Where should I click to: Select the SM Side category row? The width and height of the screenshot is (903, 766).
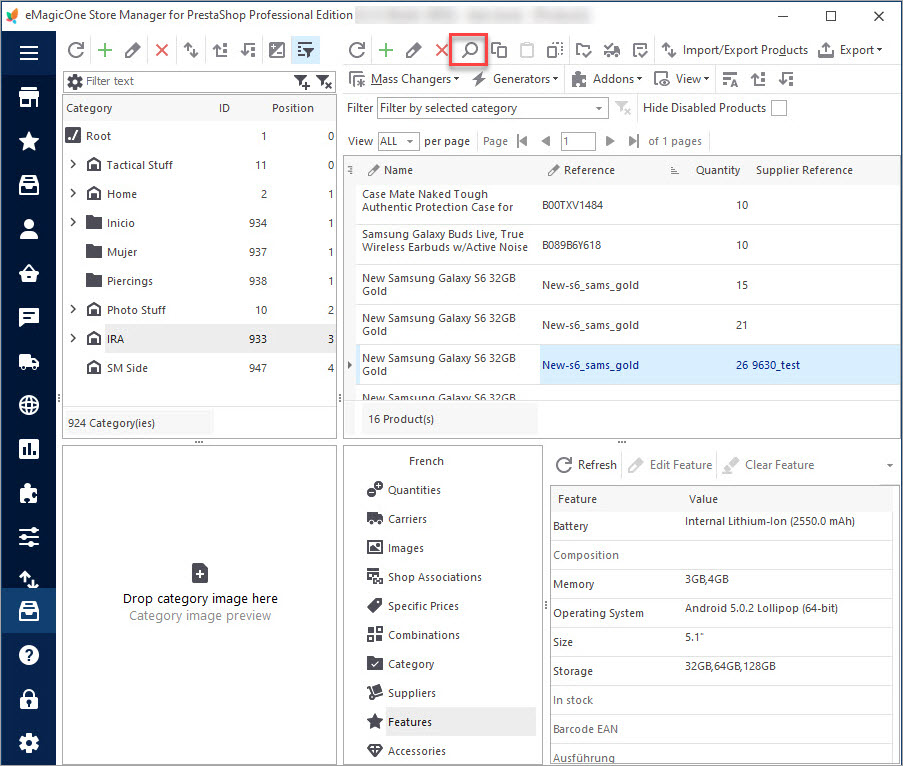pos(199,367)
